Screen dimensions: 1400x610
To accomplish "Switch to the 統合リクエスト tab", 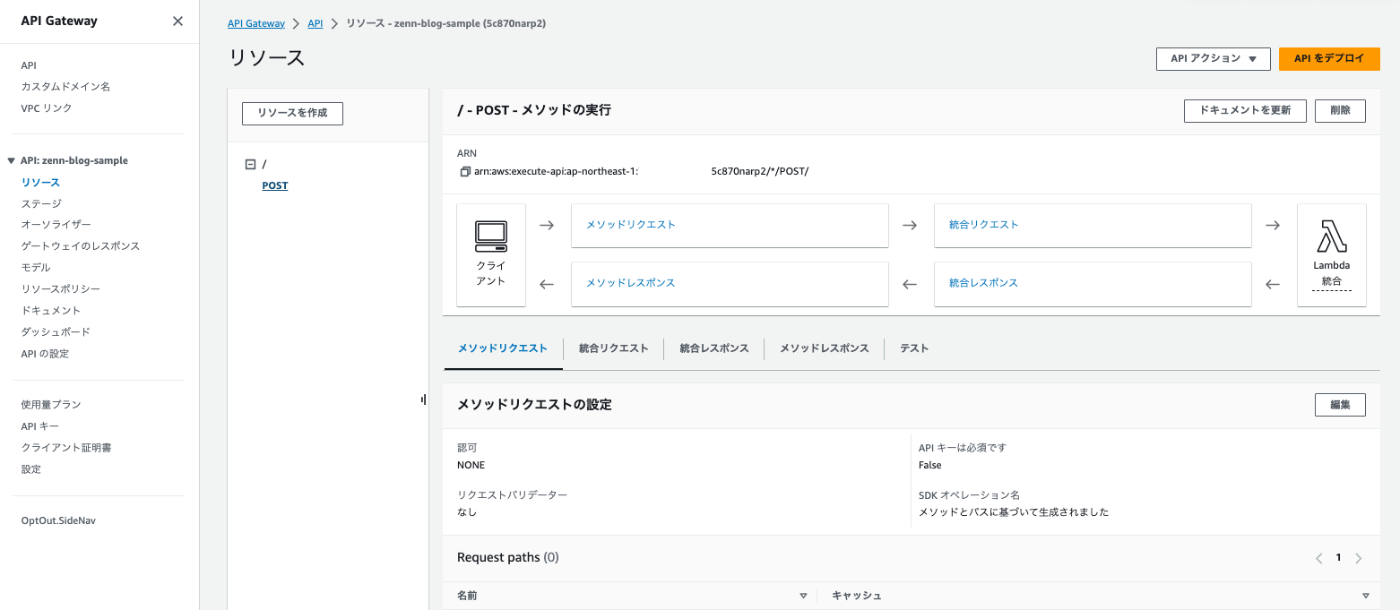I will [x=613, y=348].
